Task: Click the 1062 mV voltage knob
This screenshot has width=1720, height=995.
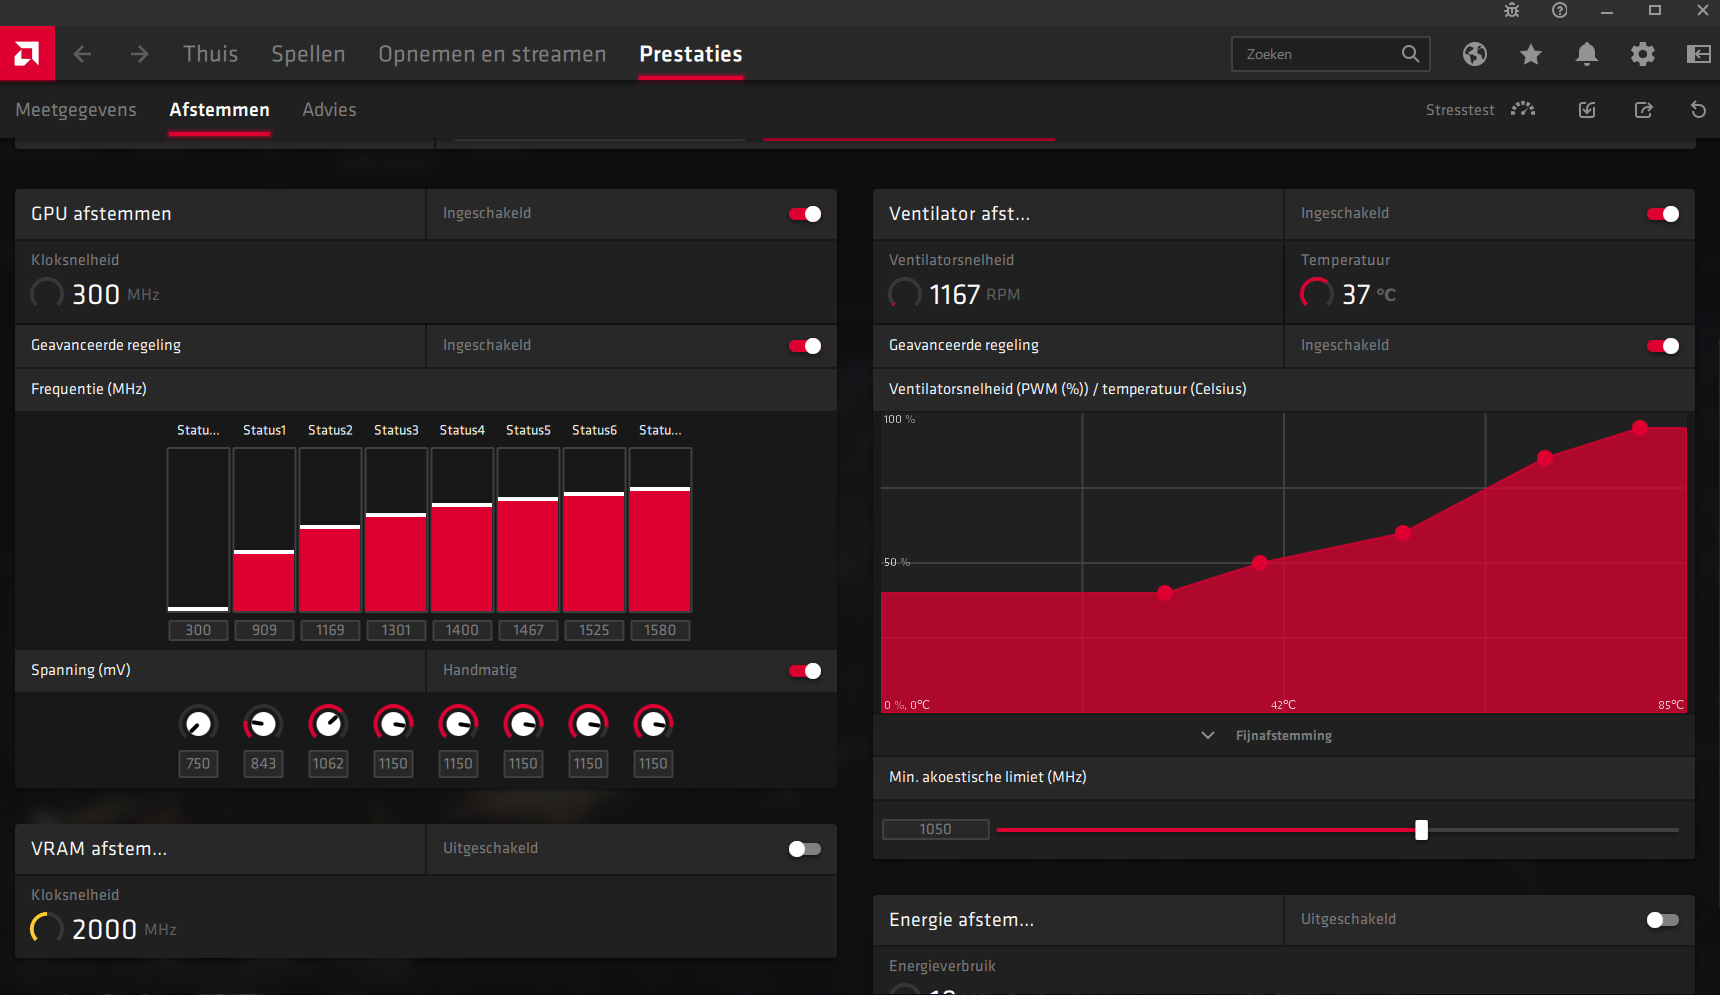Action: coord(328,723)
